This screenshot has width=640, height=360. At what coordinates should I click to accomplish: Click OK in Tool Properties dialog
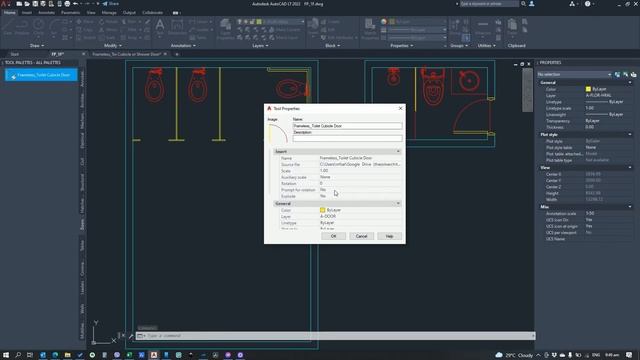(333, 236)
